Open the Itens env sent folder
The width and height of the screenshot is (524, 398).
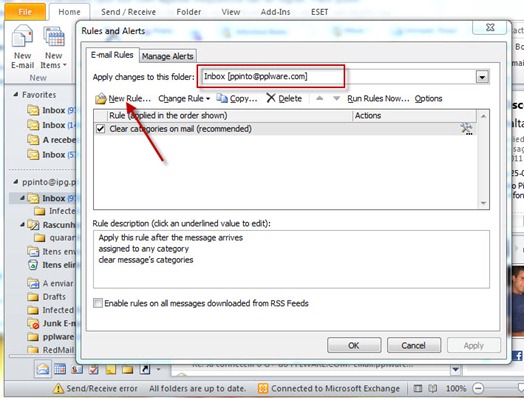51,251
